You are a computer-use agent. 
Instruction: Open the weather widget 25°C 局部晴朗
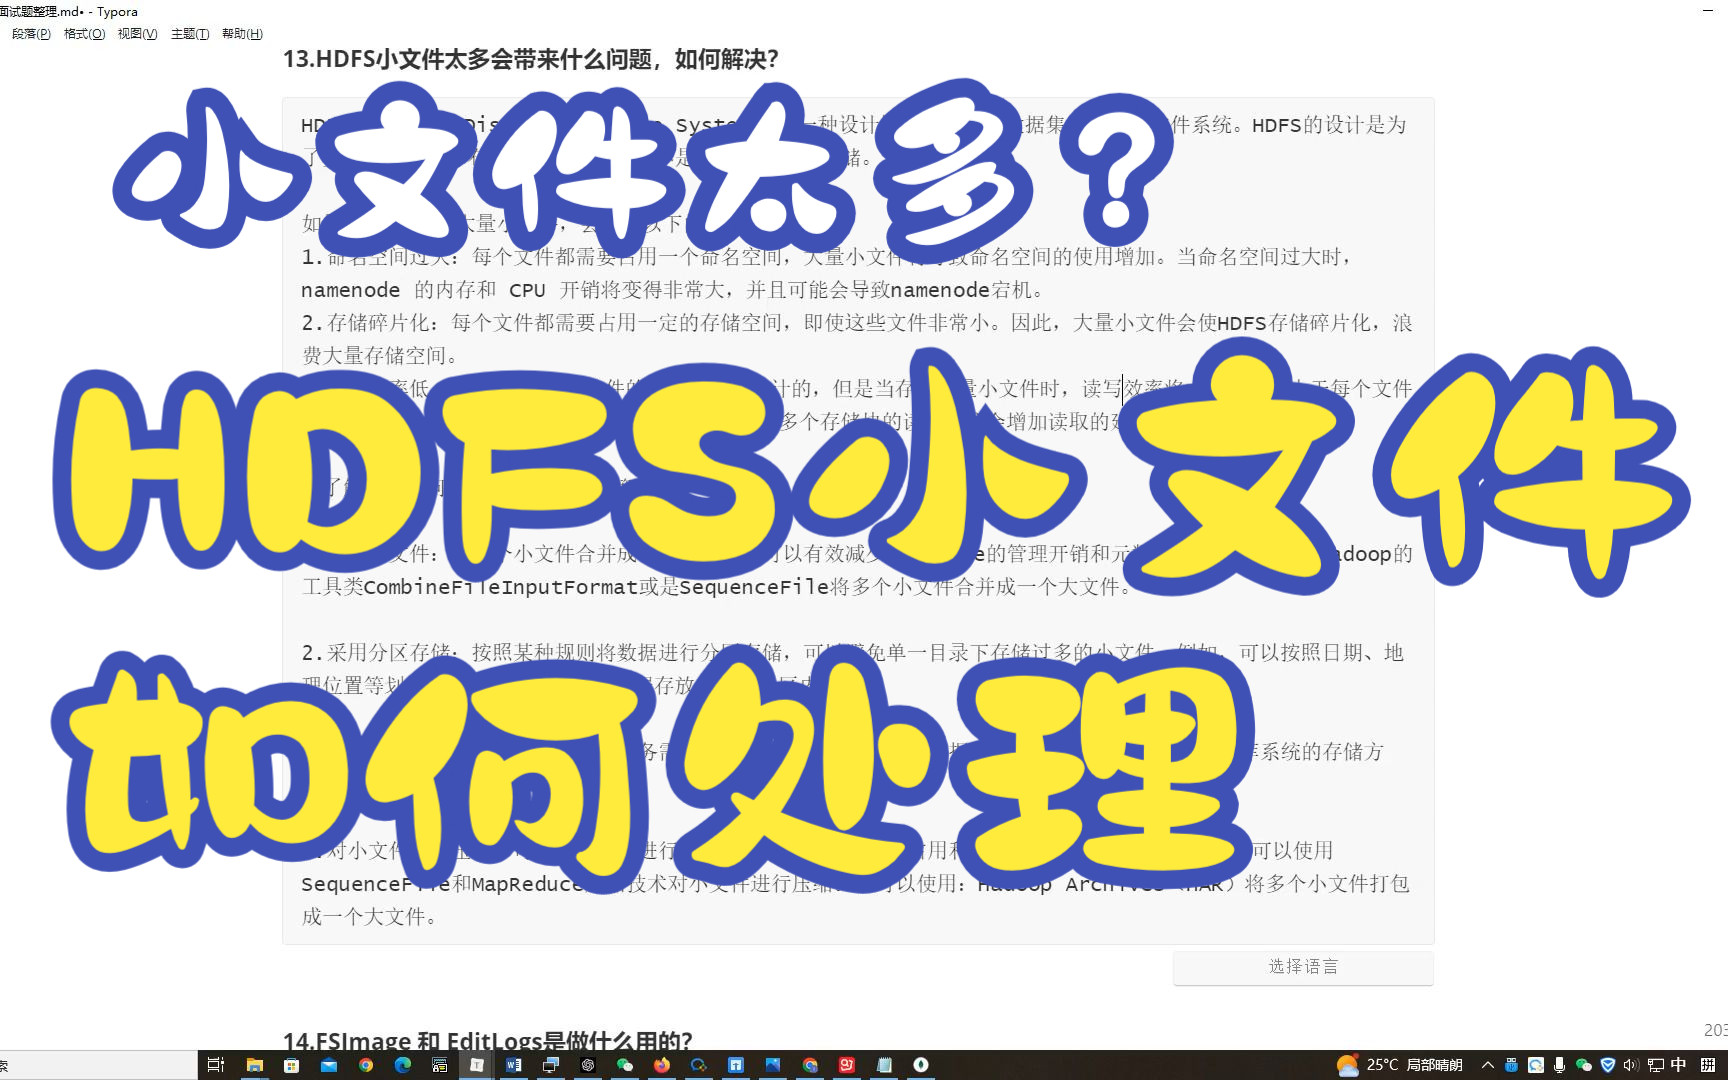tap(1400, 1065)
